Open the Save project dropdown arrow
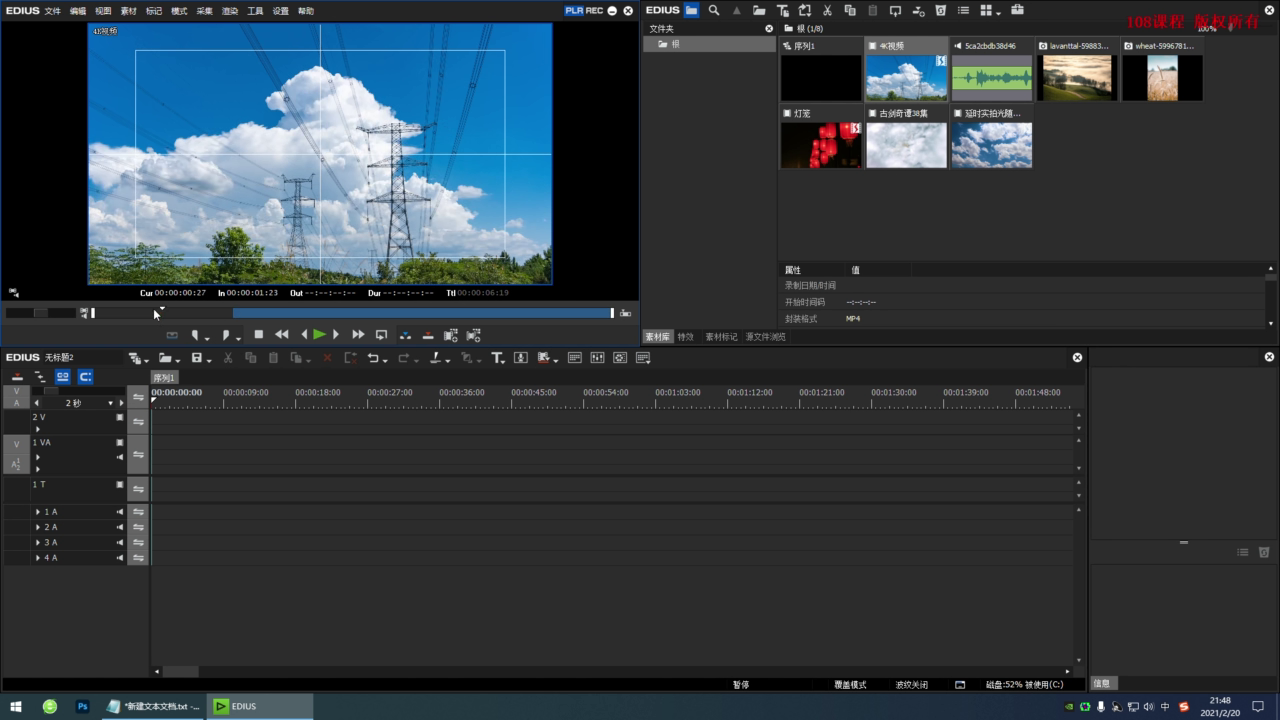The width and height of the screenshot is (1280, 720). 208,360
